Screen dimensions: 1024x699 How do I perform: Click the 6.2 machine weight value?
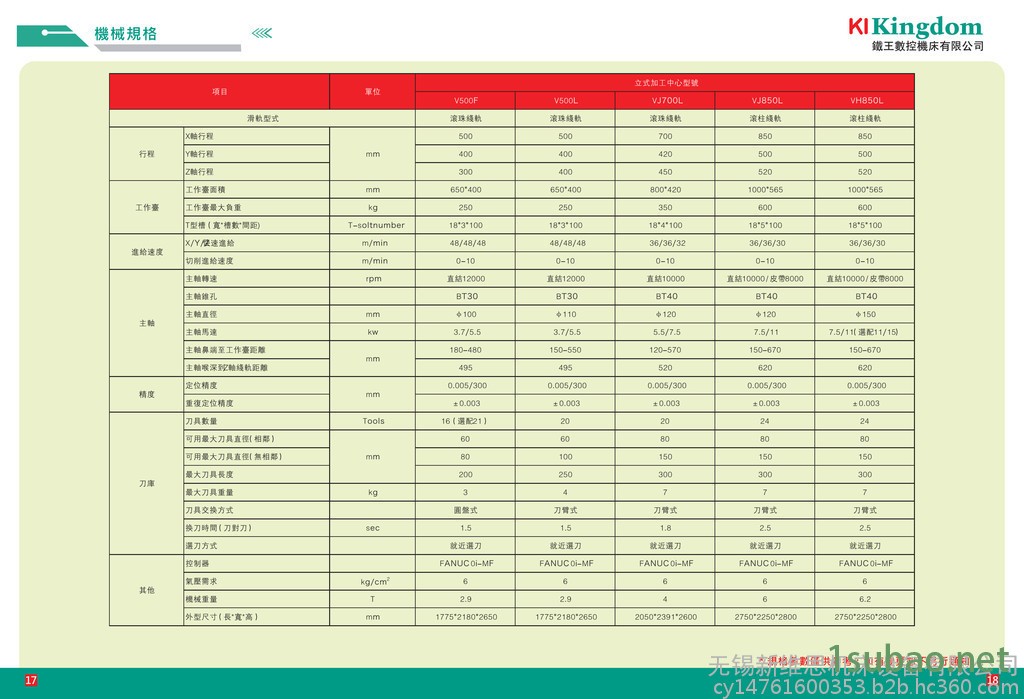[x=865, y=599]
